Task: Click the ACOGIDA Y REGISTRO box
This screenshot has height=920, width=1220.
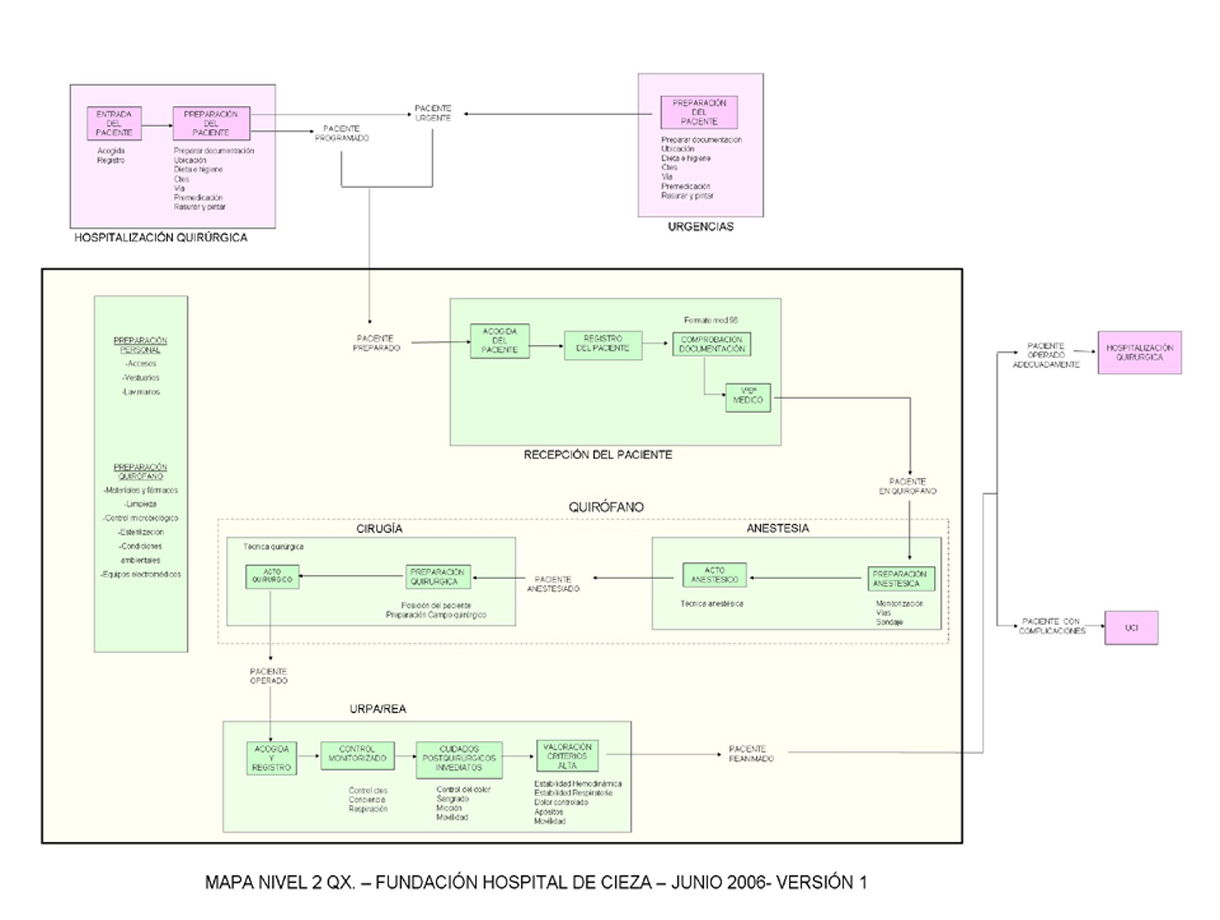Action: (x=272, y=758)
